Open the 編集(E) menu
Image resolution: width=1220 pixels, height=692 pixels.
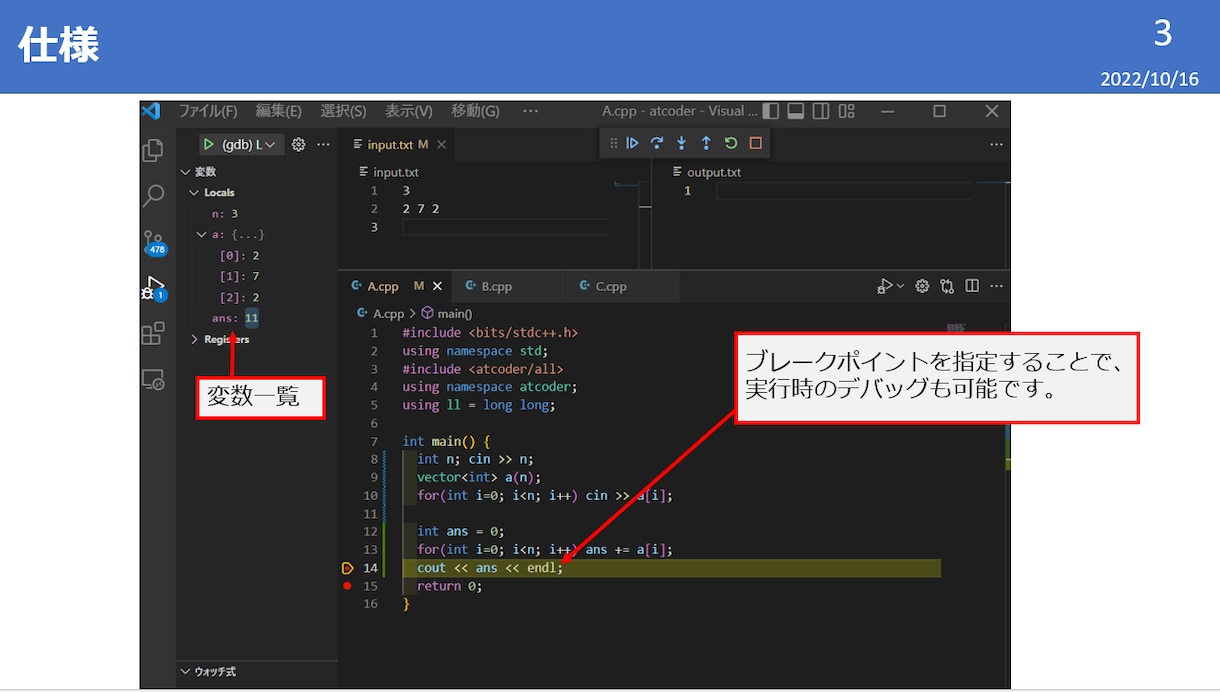[279, 111]
